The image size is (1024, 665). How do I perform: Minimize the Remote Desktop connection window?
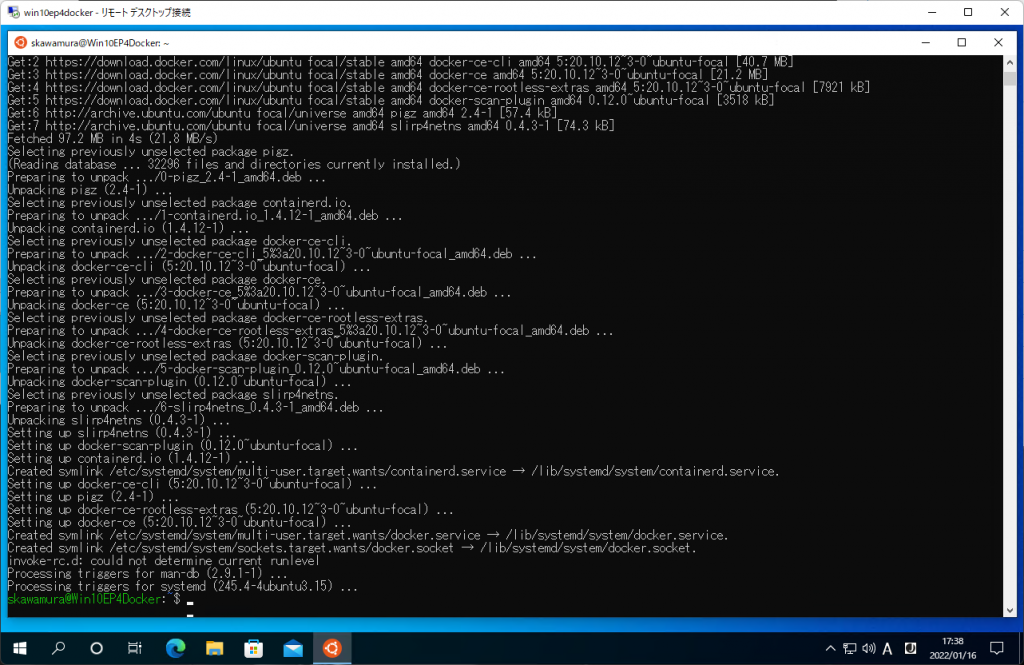tap(932, 12)
